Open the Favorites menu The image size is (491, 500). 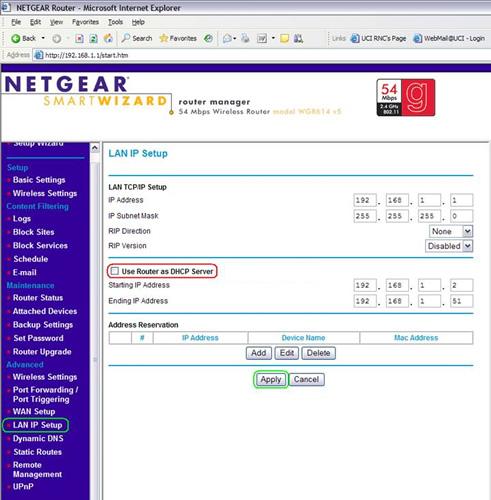click(85, 22)
